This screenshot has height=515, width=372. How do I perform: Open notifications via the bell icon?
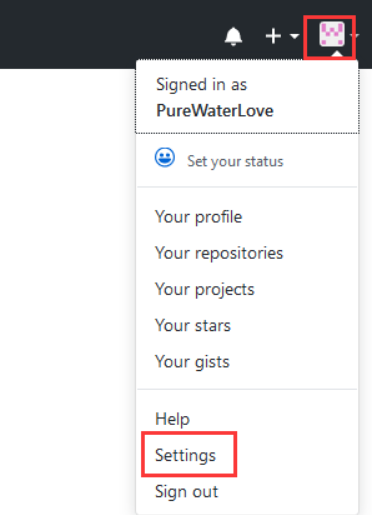click(233, 36)
